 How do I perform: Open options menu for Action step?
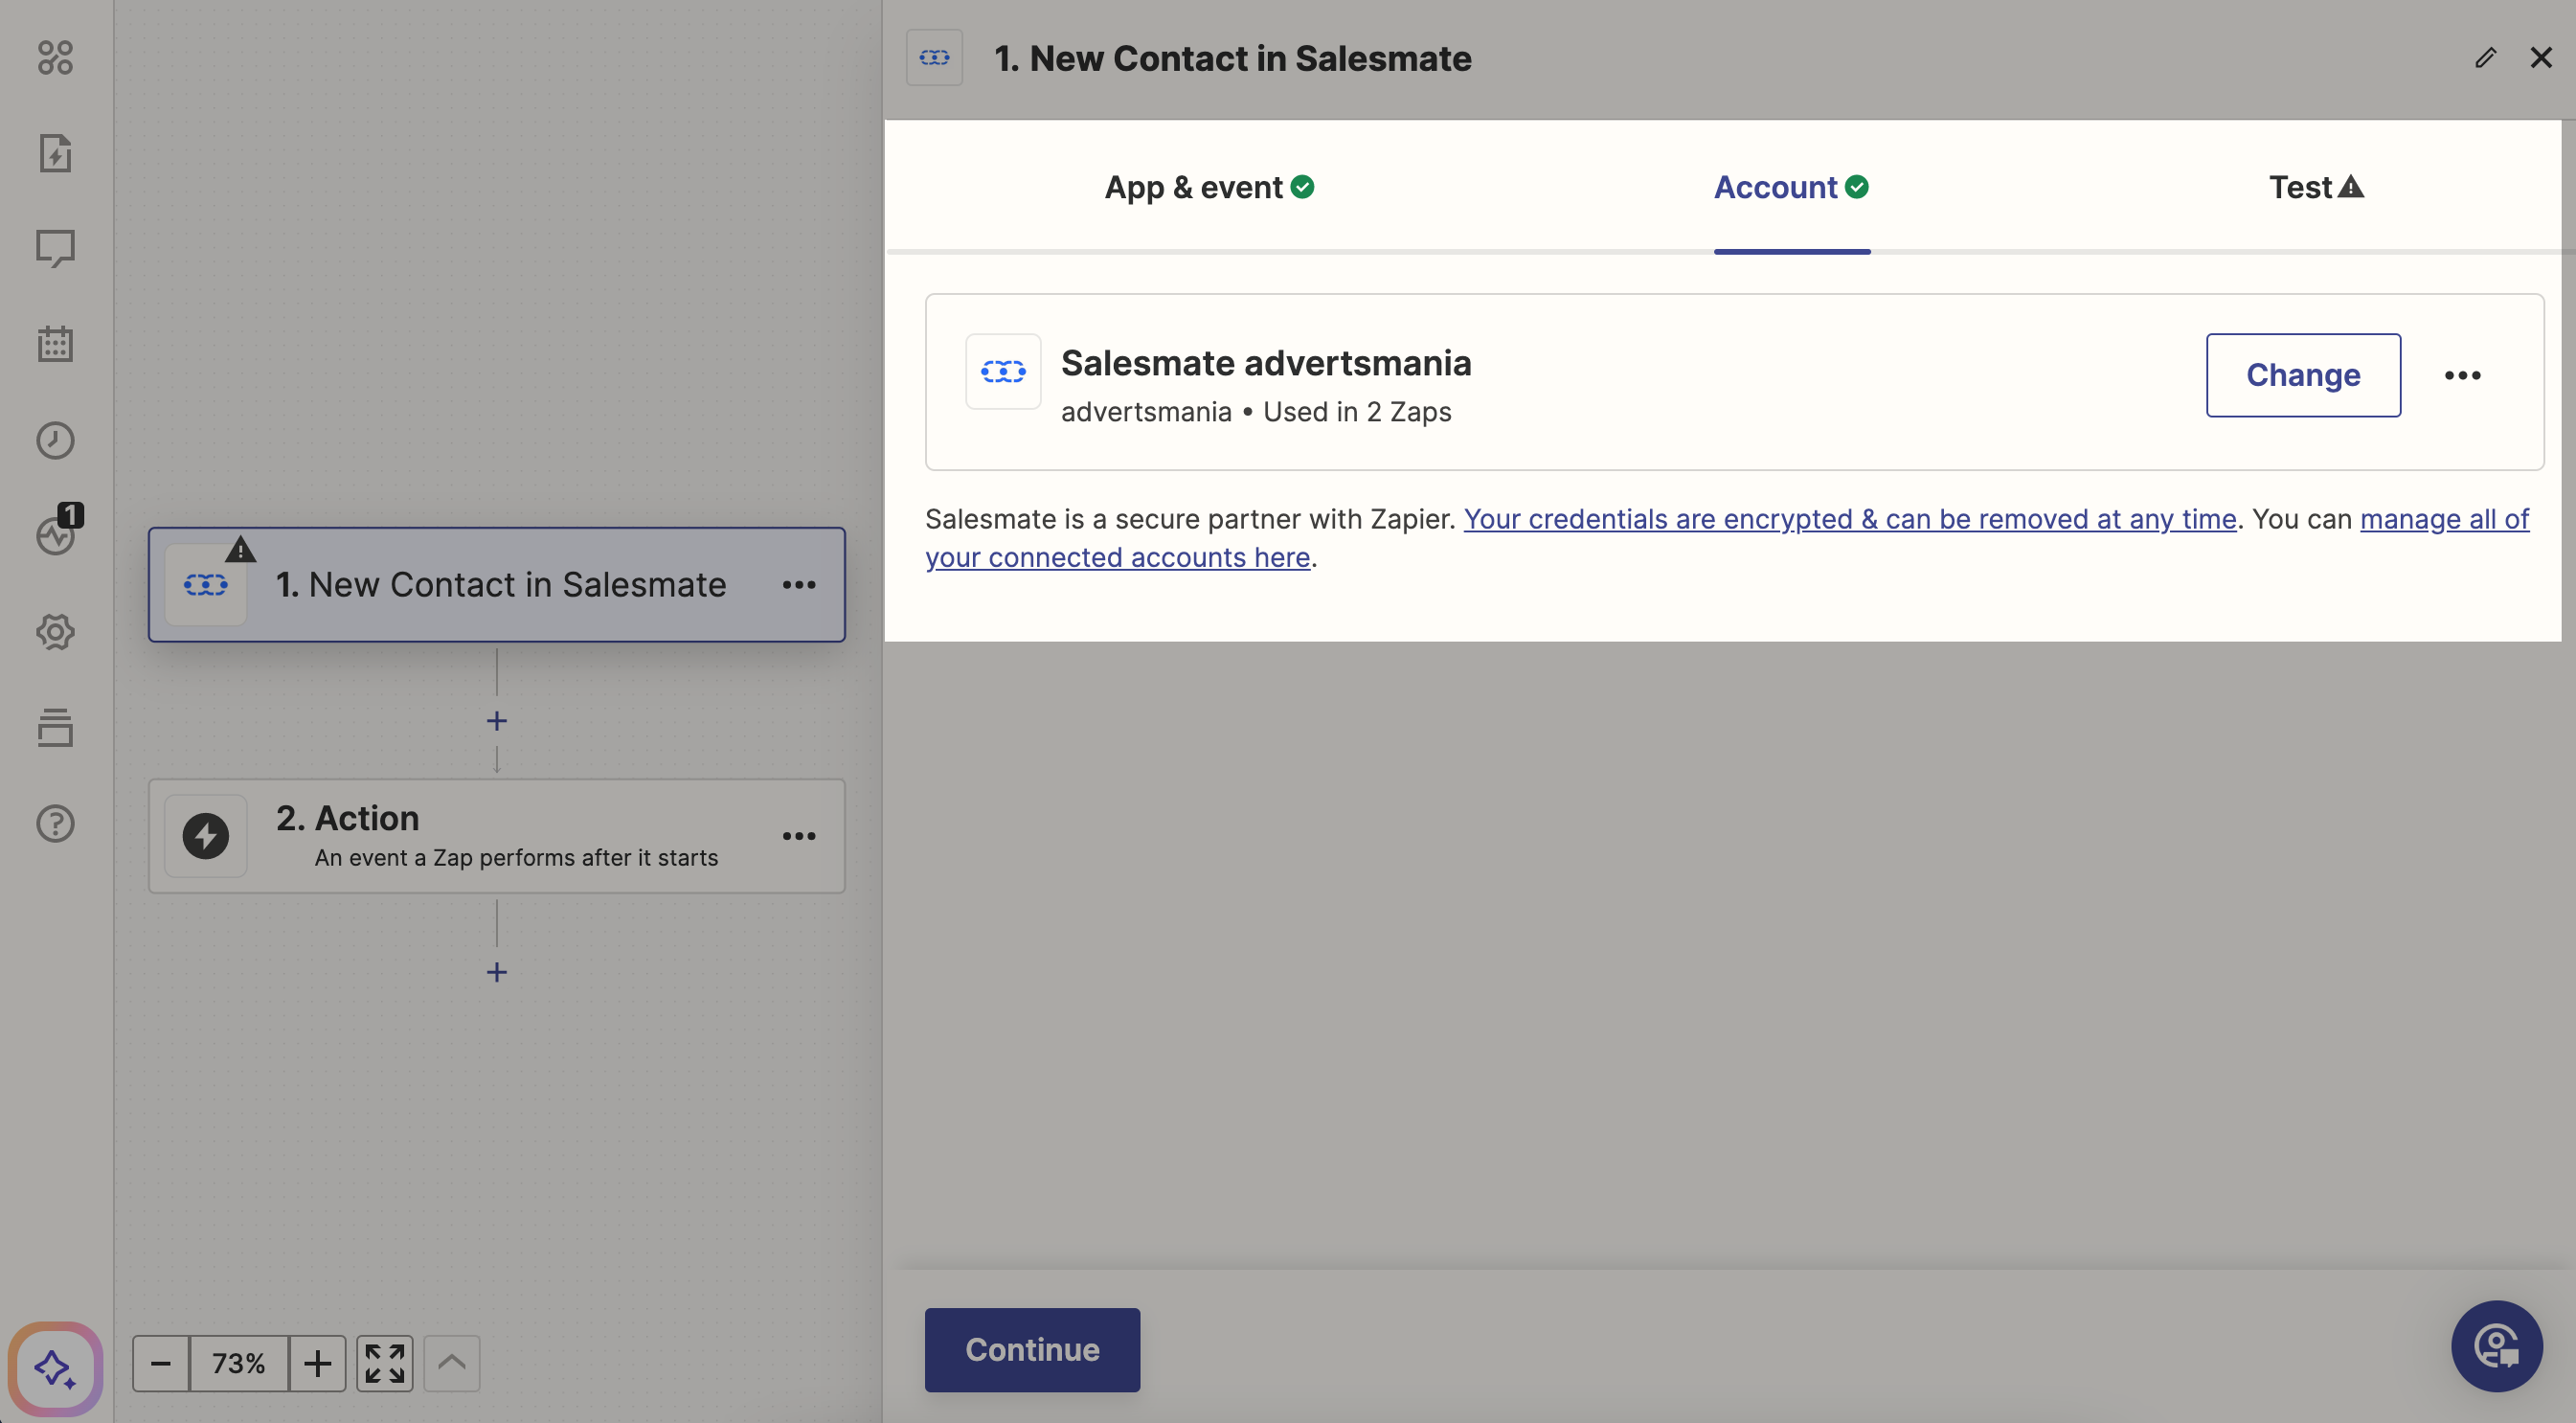point(799,836)
